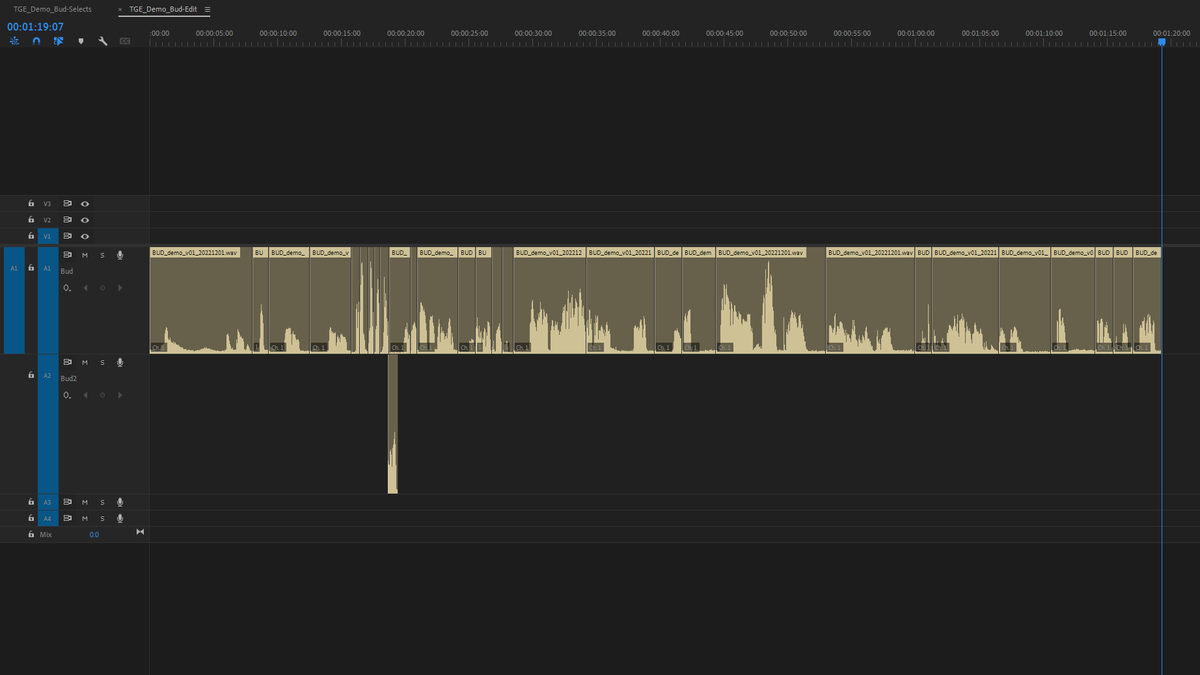Solo the Bud audio track A1
The width and height of the screenshot is (1200, 675).
tap(102, 255)
